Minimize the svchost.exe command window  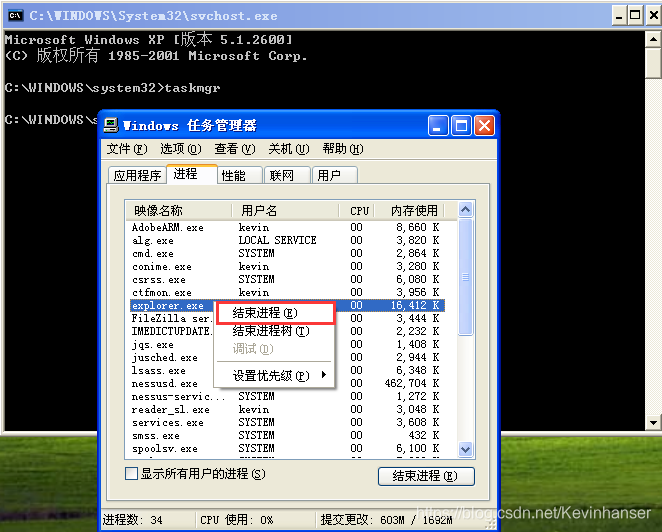tap(619, 16)
